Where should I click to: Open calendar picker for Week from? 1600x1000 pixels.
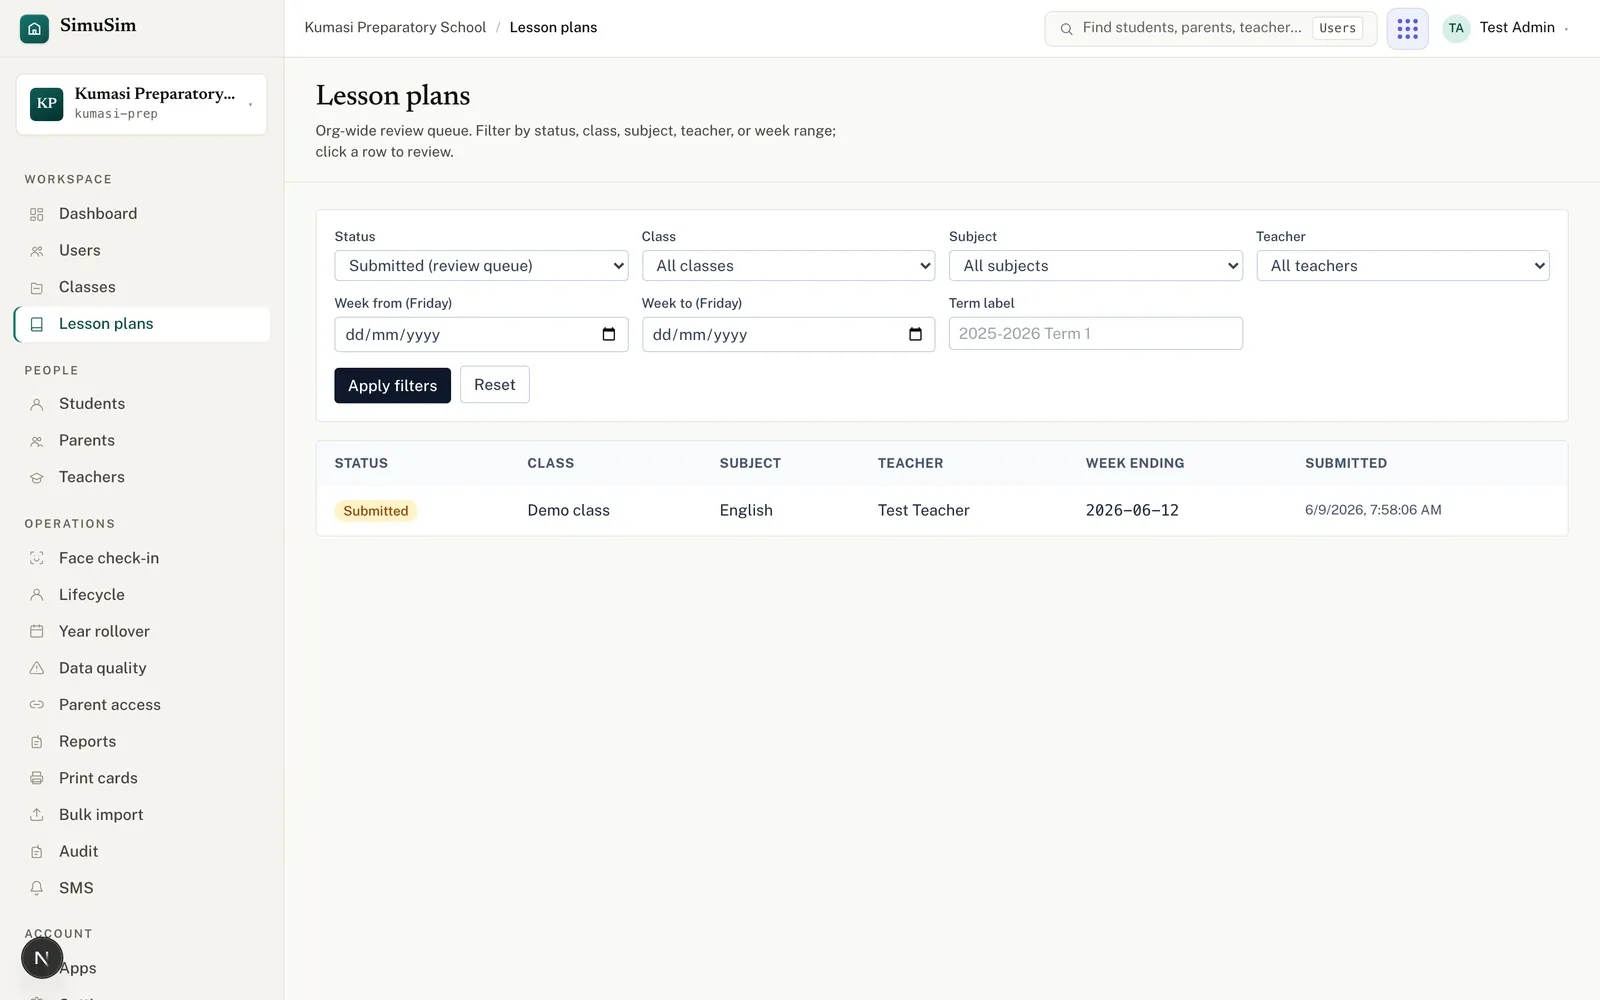[x=609, y=334]
